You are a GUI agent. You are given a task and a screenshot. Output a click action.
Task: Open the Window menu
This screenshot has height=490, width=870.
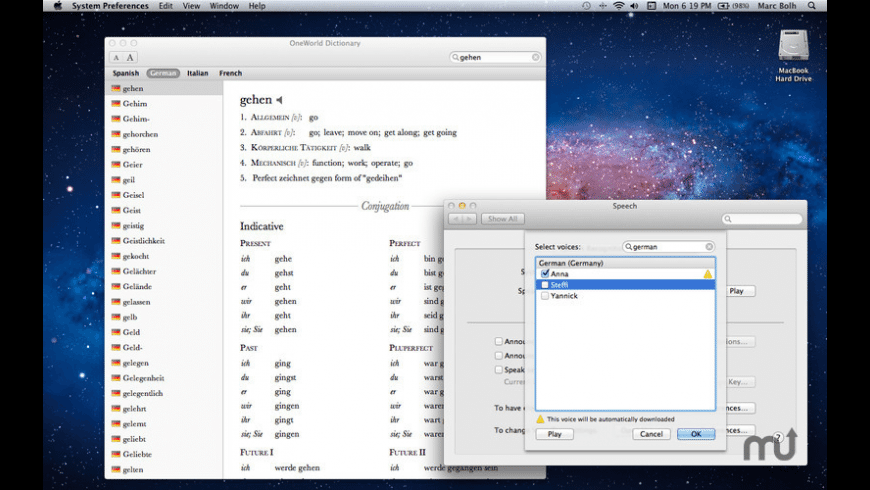click(x=224, y=6)
